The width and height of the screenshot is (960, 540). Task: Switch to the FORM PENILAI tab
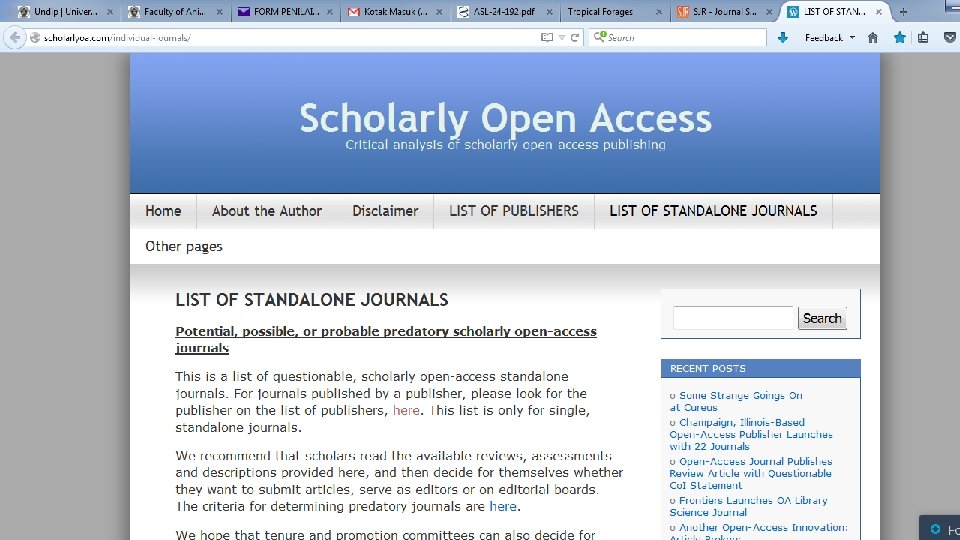point(285,12)
